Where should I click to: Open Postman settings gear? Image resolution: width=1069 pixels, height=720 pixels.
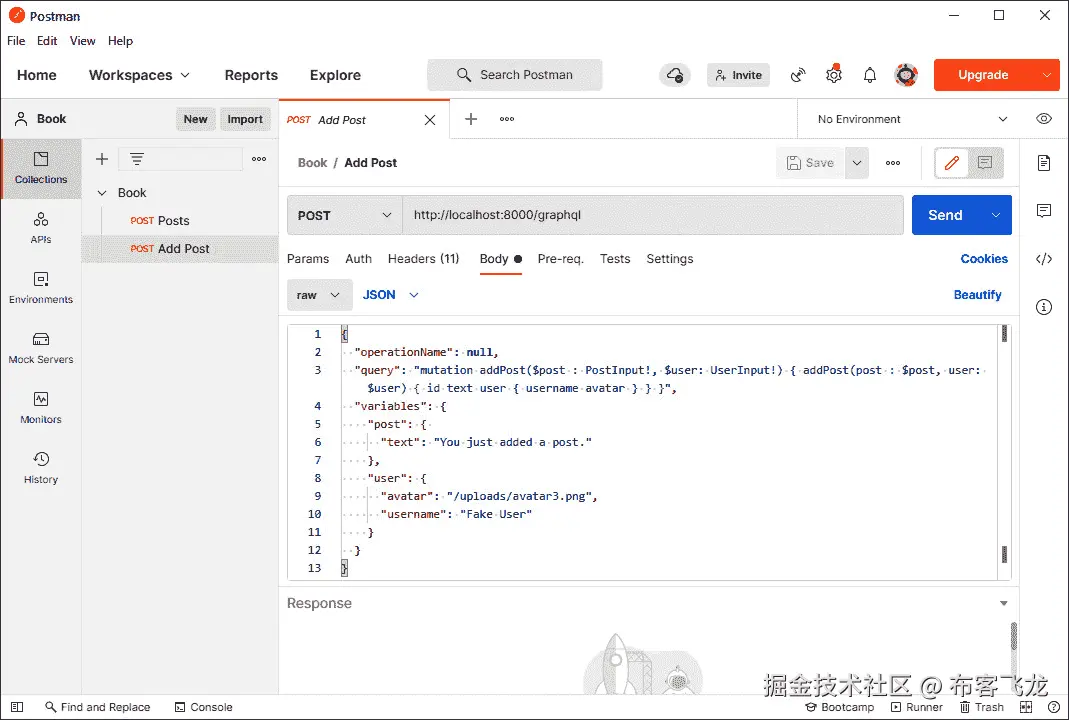click(x=834, y=75)
